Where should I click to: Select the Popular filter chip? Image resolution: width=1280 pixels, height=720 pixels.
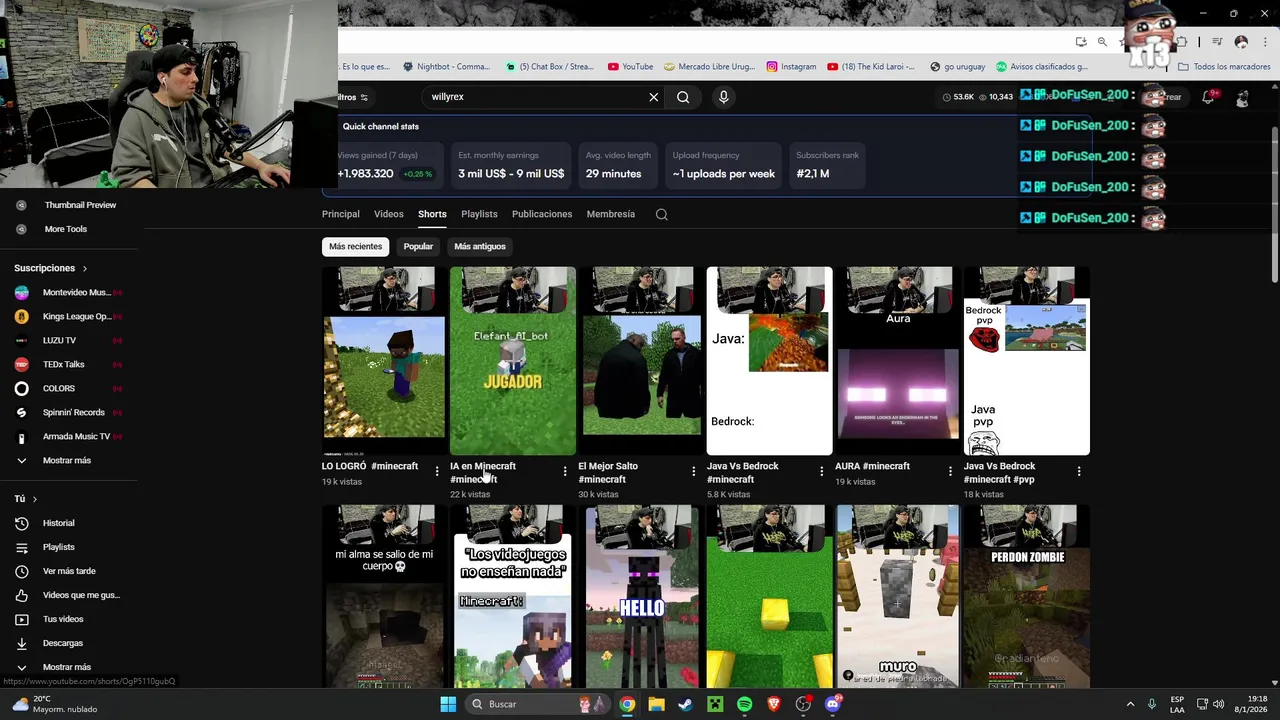[x=418, y=246]
